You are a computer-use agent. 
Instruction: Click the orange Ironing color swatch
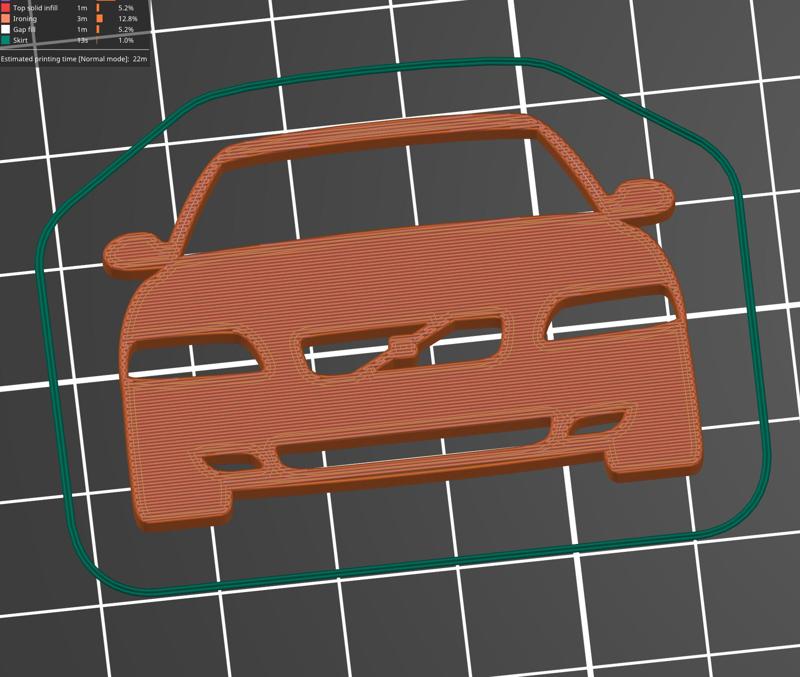[4, 18]
